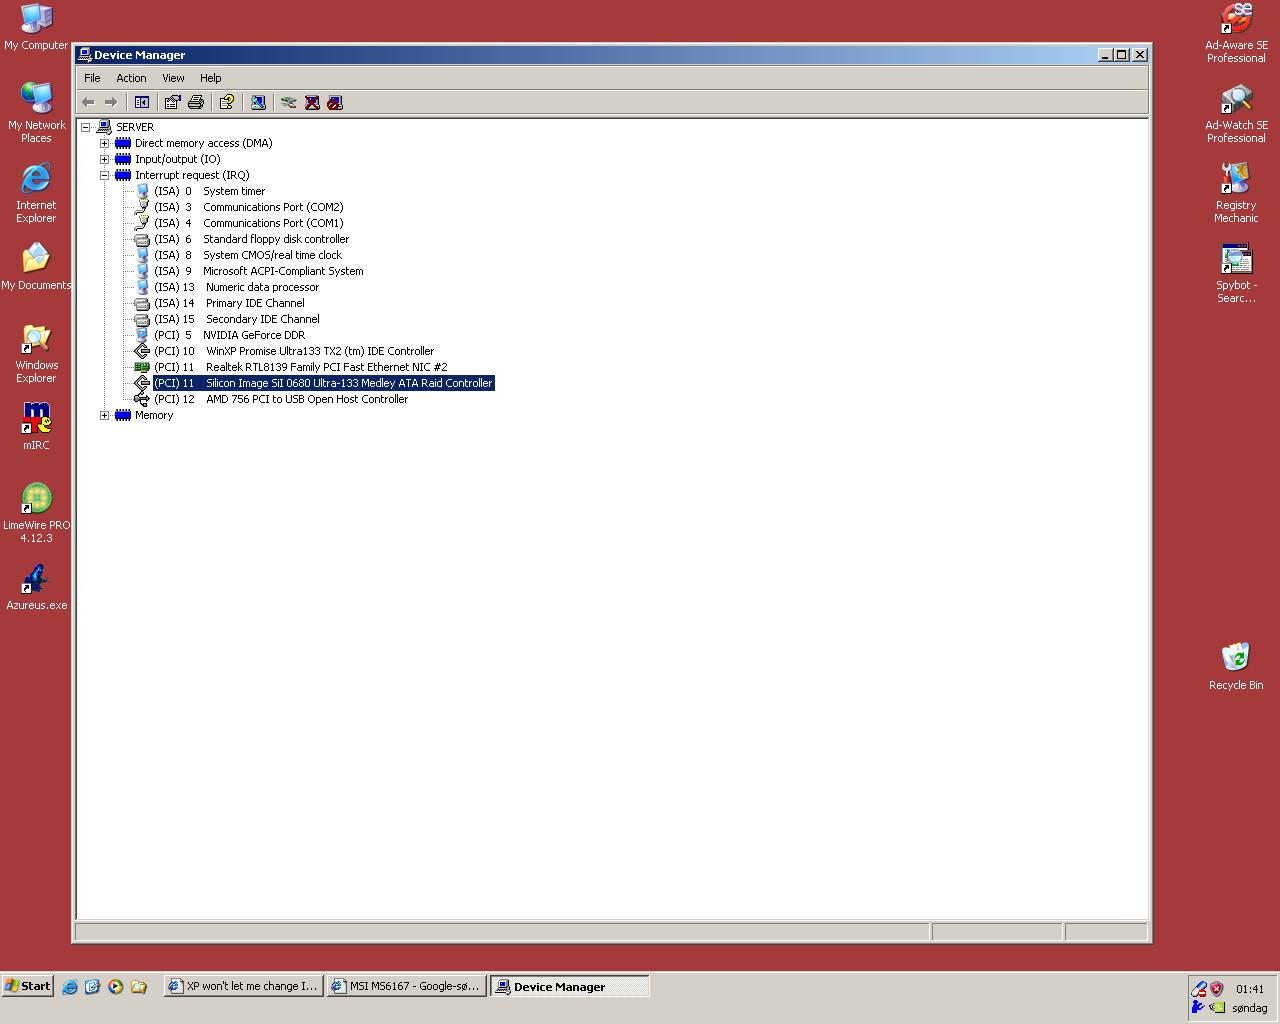The width and height of the screenshot is (1280, 1024).
Task: Select the Internet Explorer desktop icon
Action: (x=36, y=192)
